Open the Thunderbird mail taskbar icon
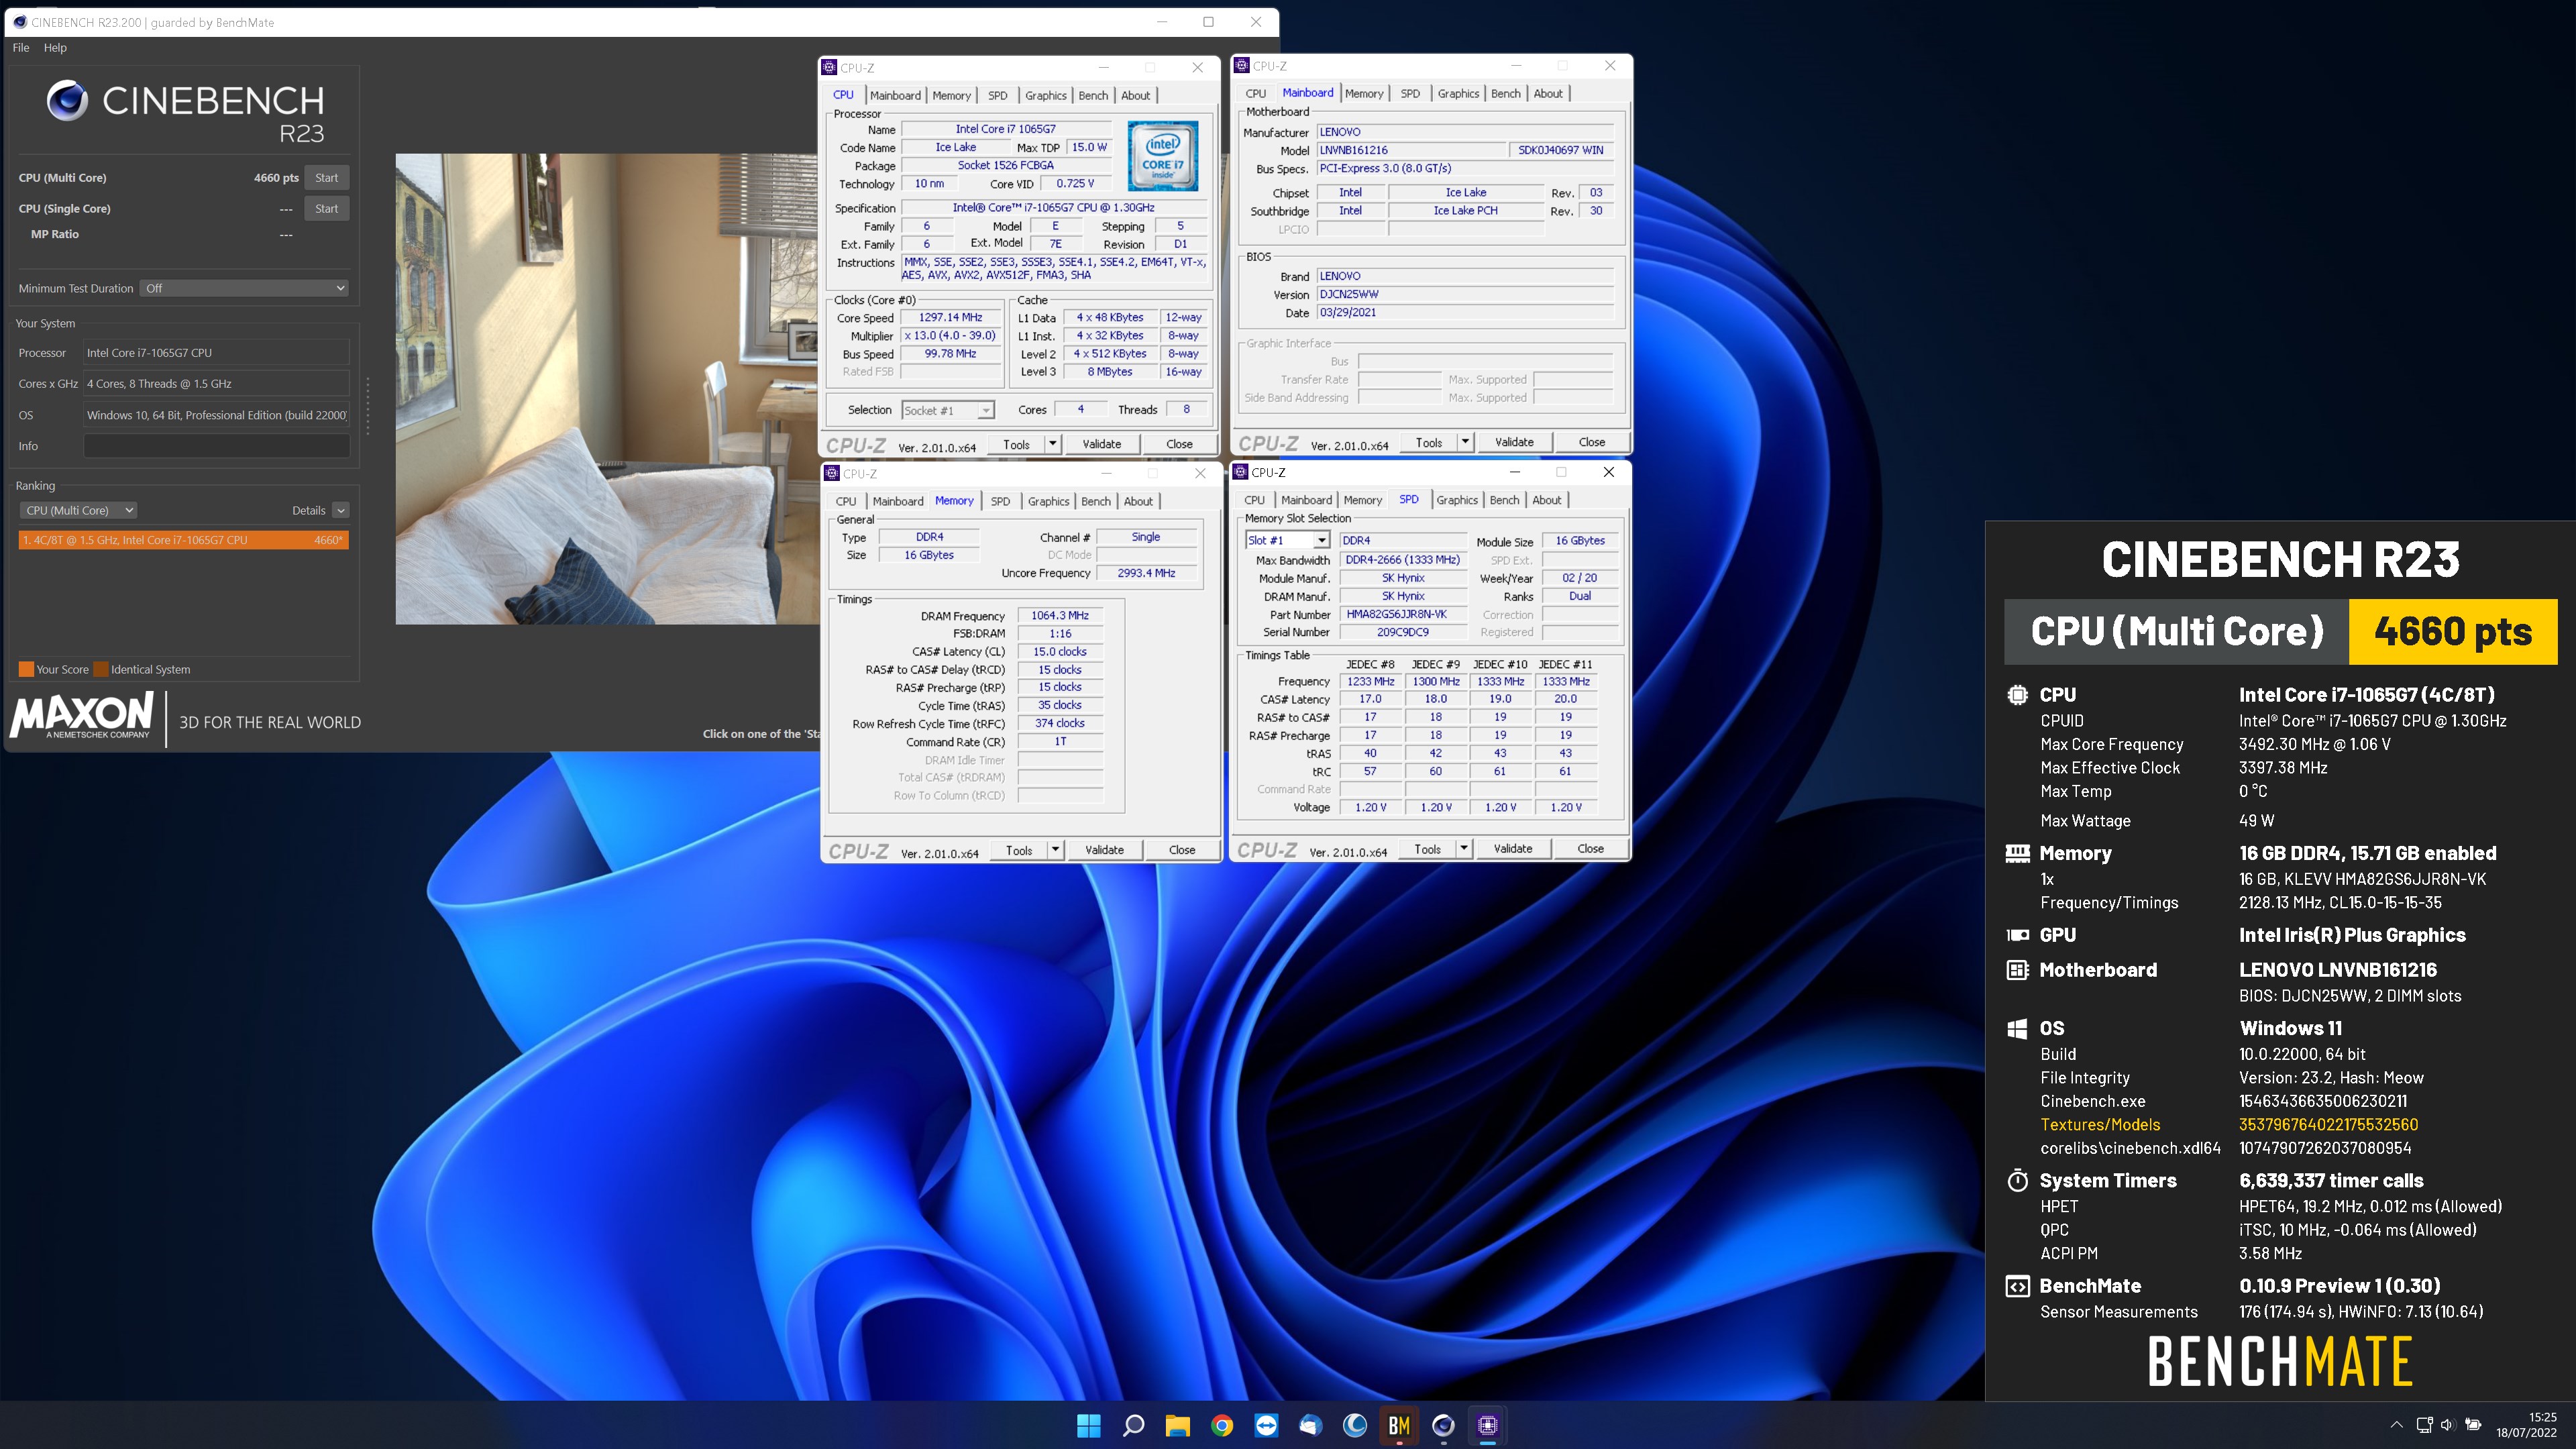This screenshot has width=2576, height=1449. point(1310,1425)
